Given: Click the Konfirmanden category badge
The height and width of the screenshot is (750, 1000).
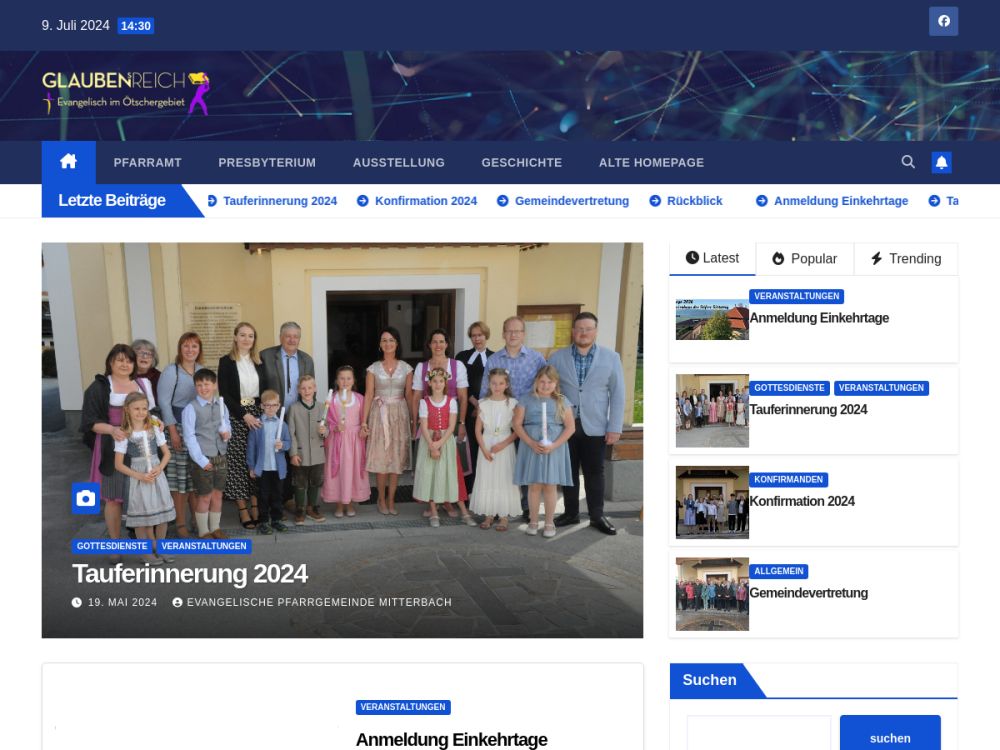Looking at the screenshot, I should click(x=788, y=479).
